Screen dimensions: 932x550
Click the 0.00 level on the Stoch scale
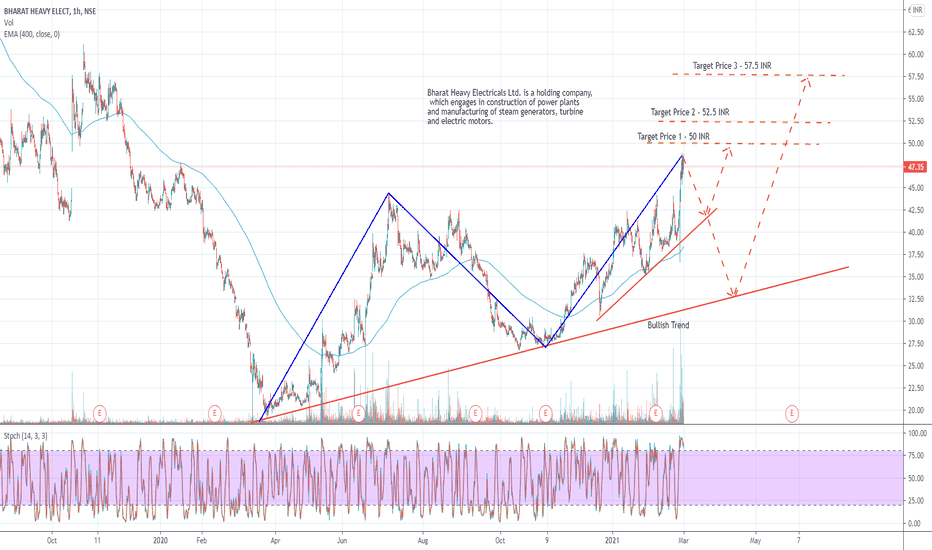click(914, 523)
